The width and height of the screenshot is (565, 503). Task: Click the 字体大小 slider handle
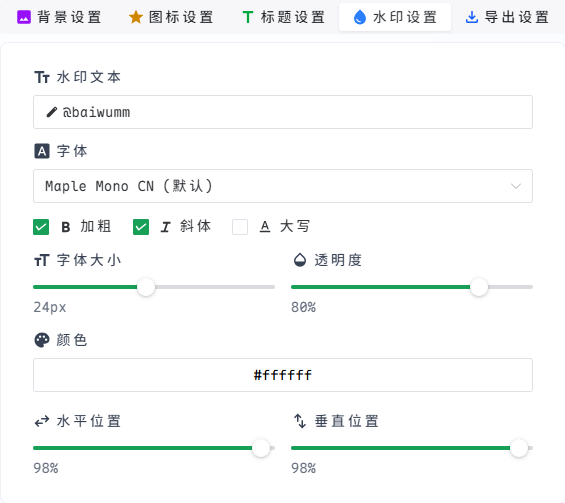click(x=146, y=287)
